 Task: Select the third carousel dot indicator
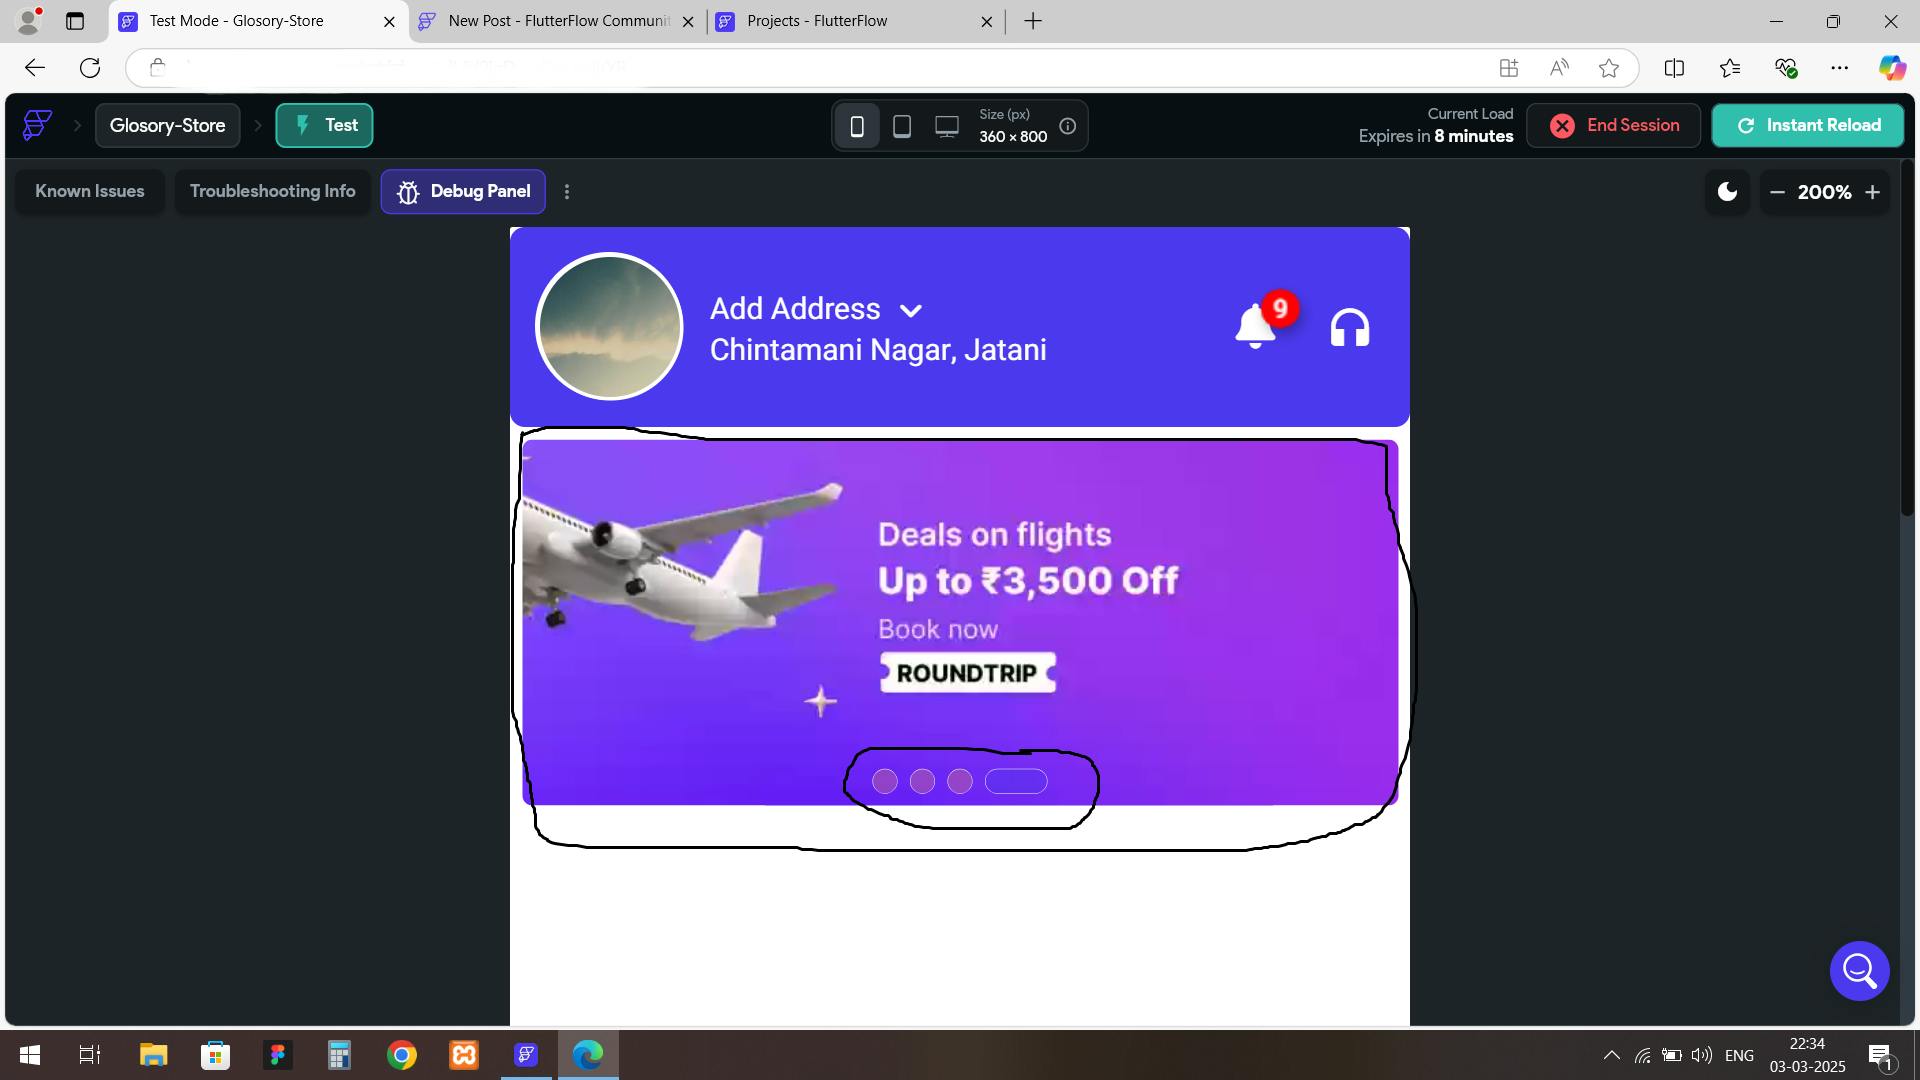959,781
